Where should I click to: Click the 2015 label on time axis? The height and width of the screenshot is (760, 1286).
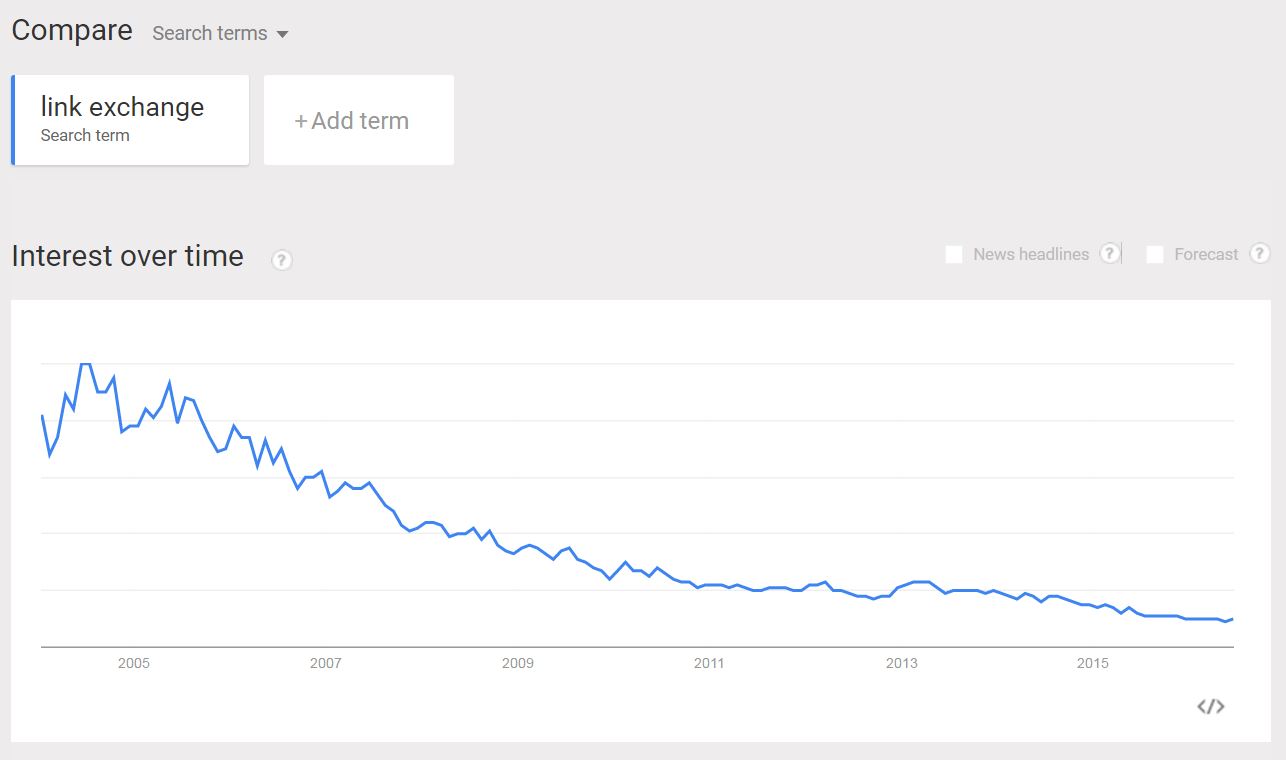pyautogui.click(x=1093, y=663)
